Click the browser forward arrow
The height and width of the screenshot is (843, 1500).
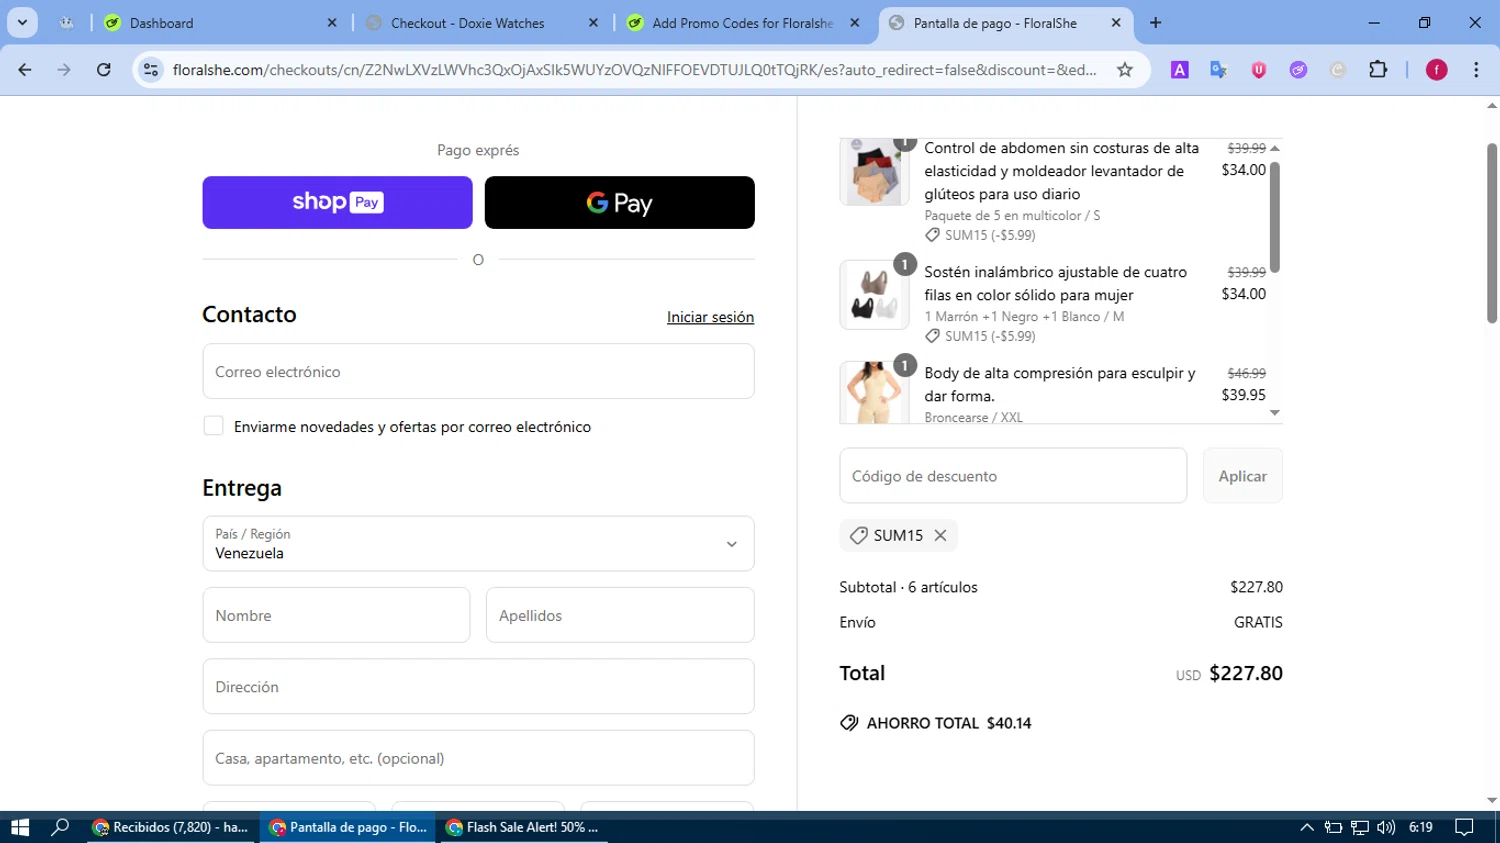tap(64, 69)
